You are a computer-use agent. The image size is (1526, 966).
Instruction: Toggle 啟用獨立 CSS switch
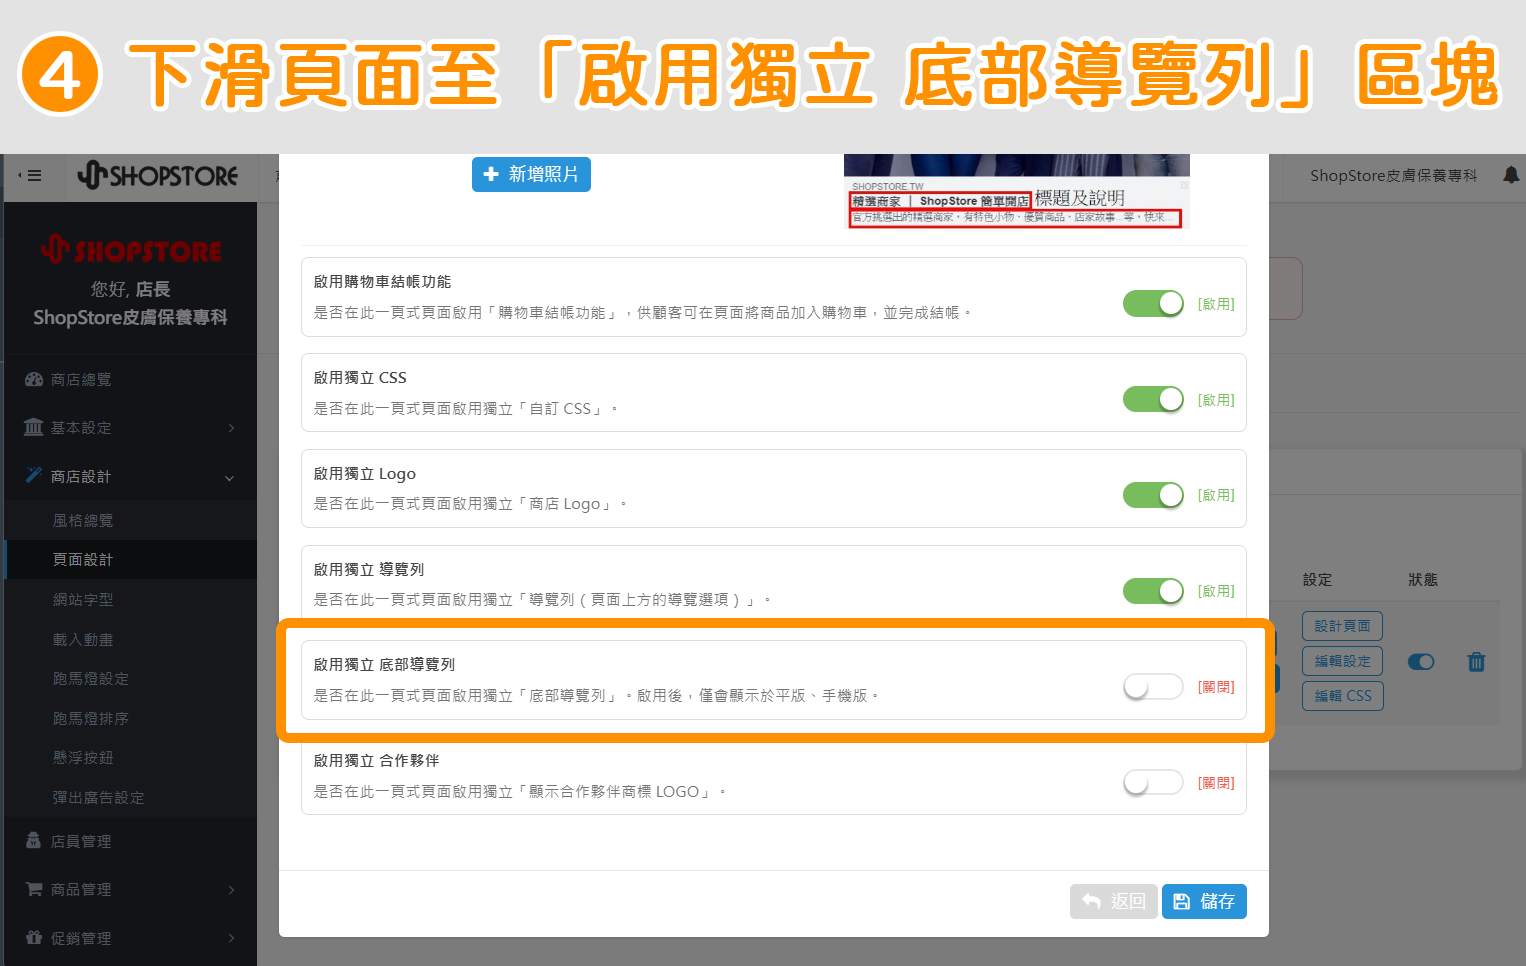pos(1153,399)
